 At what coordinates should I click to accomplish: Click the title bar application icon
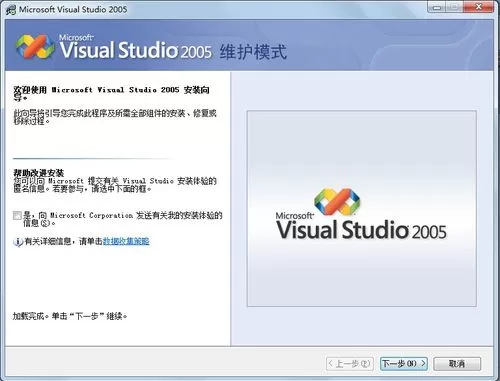[10, 9]
